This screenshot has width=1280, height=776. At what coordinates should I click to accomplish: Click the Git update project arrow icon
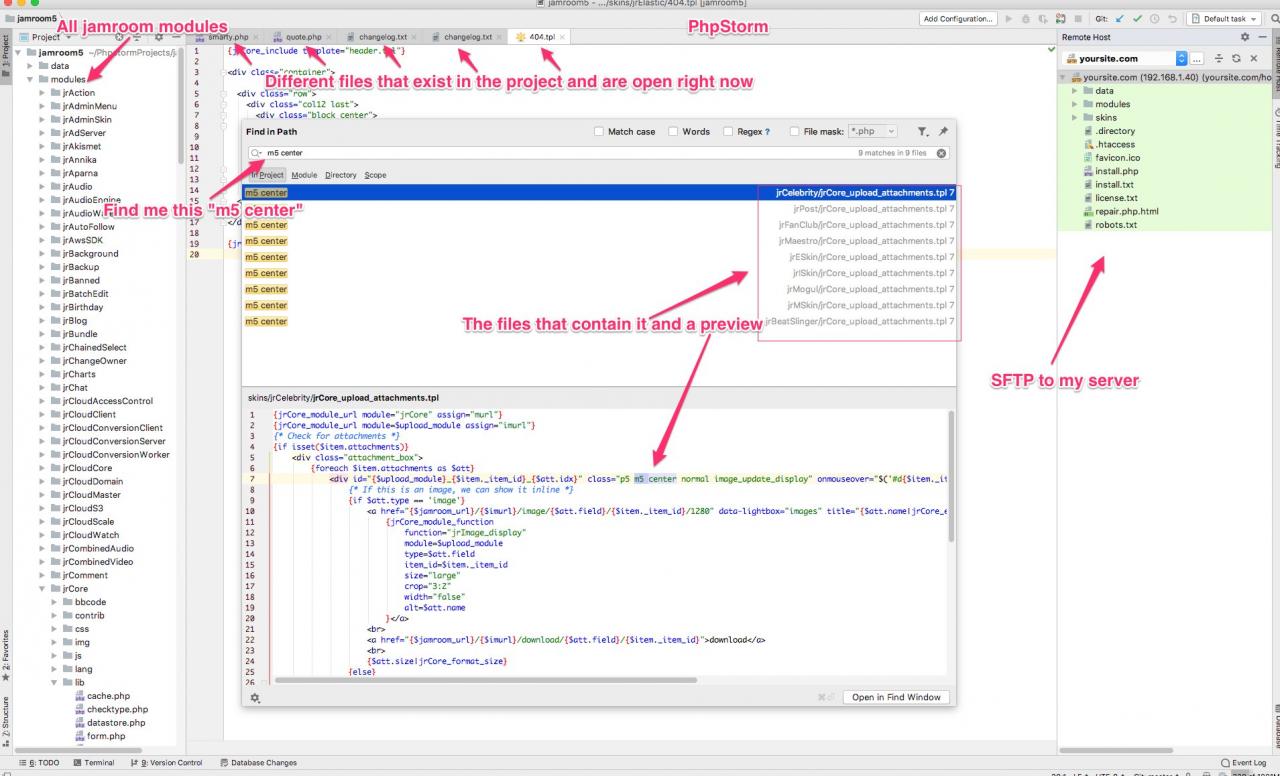[1121, 18]
